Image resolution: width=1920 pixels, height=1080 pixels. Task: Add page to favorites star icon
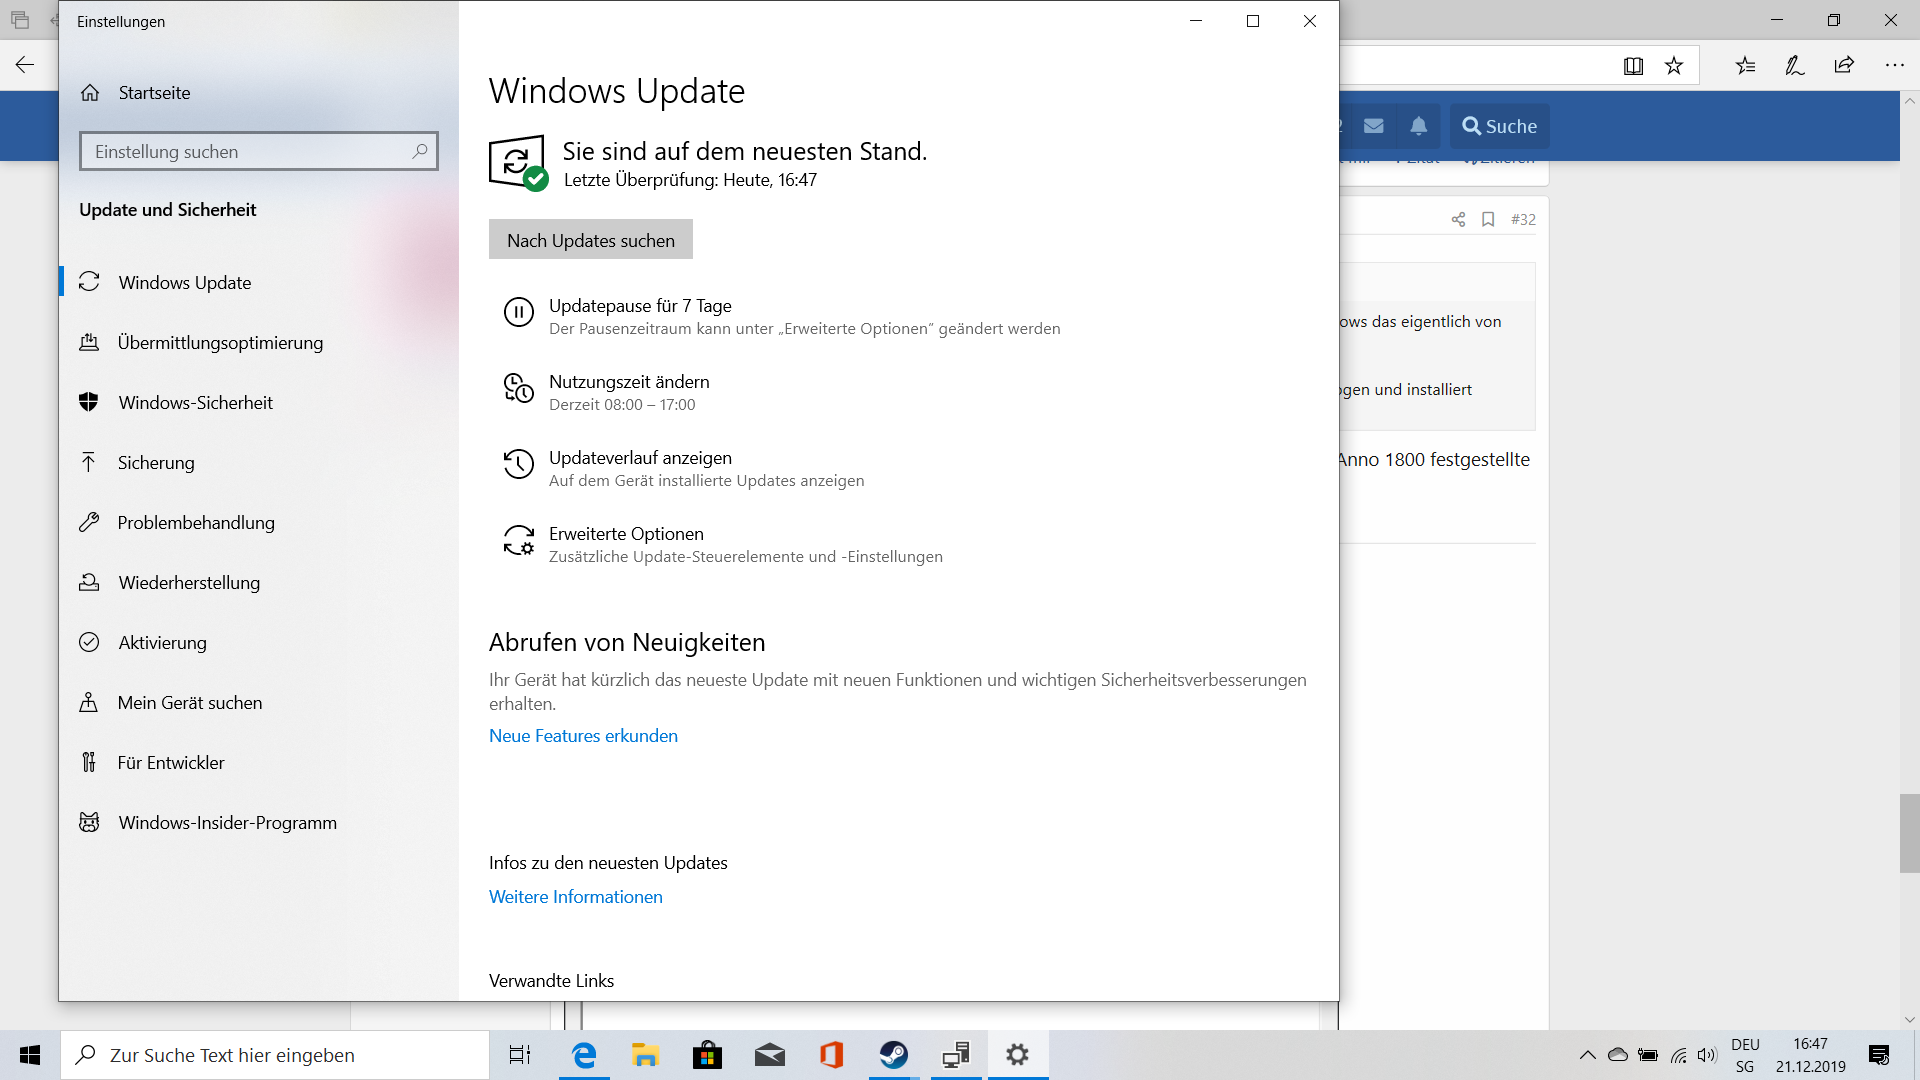tap(1674, 66)
